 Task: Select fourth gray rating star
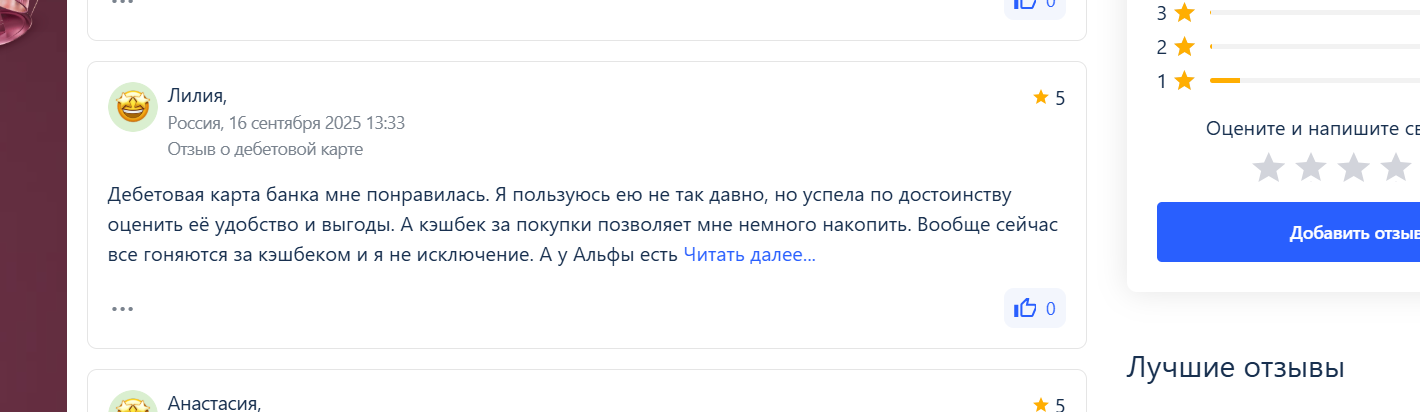point(1396,168)
